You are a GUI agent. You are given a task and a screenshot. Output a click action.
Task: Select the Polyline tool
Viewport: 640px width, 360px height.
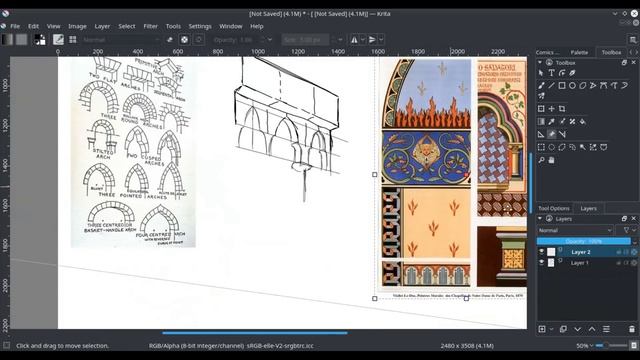click(x=593, y=86)
